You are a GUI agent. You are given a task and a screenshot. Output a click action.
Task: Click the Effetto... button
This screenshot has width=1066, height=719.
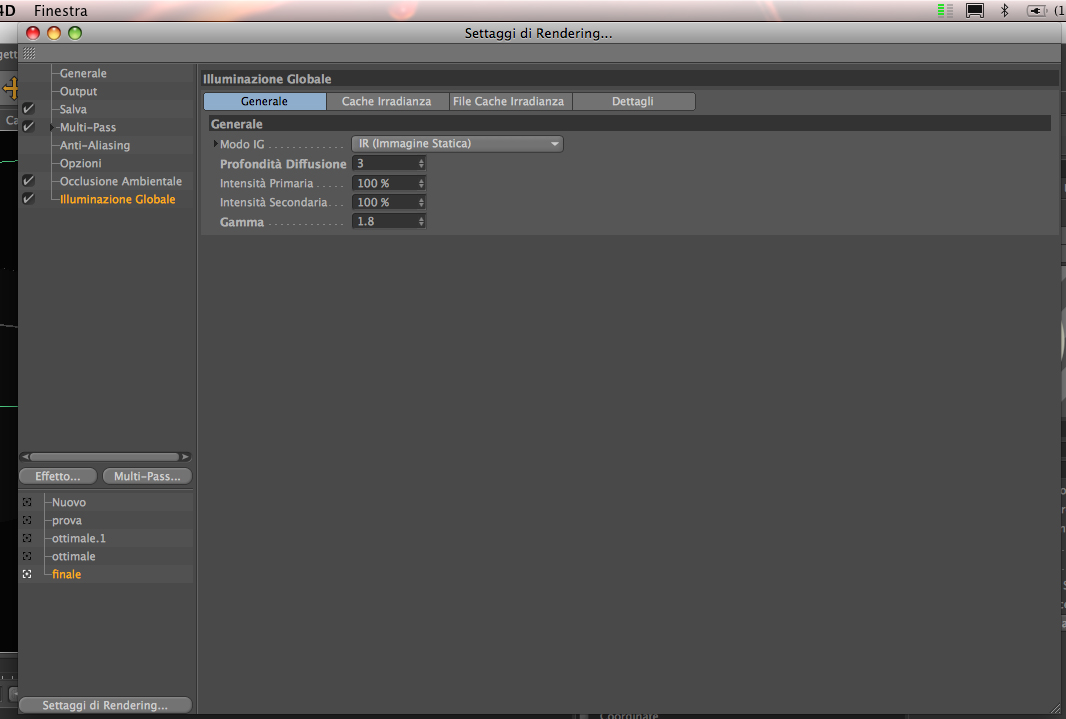click(x=58, y=476)
